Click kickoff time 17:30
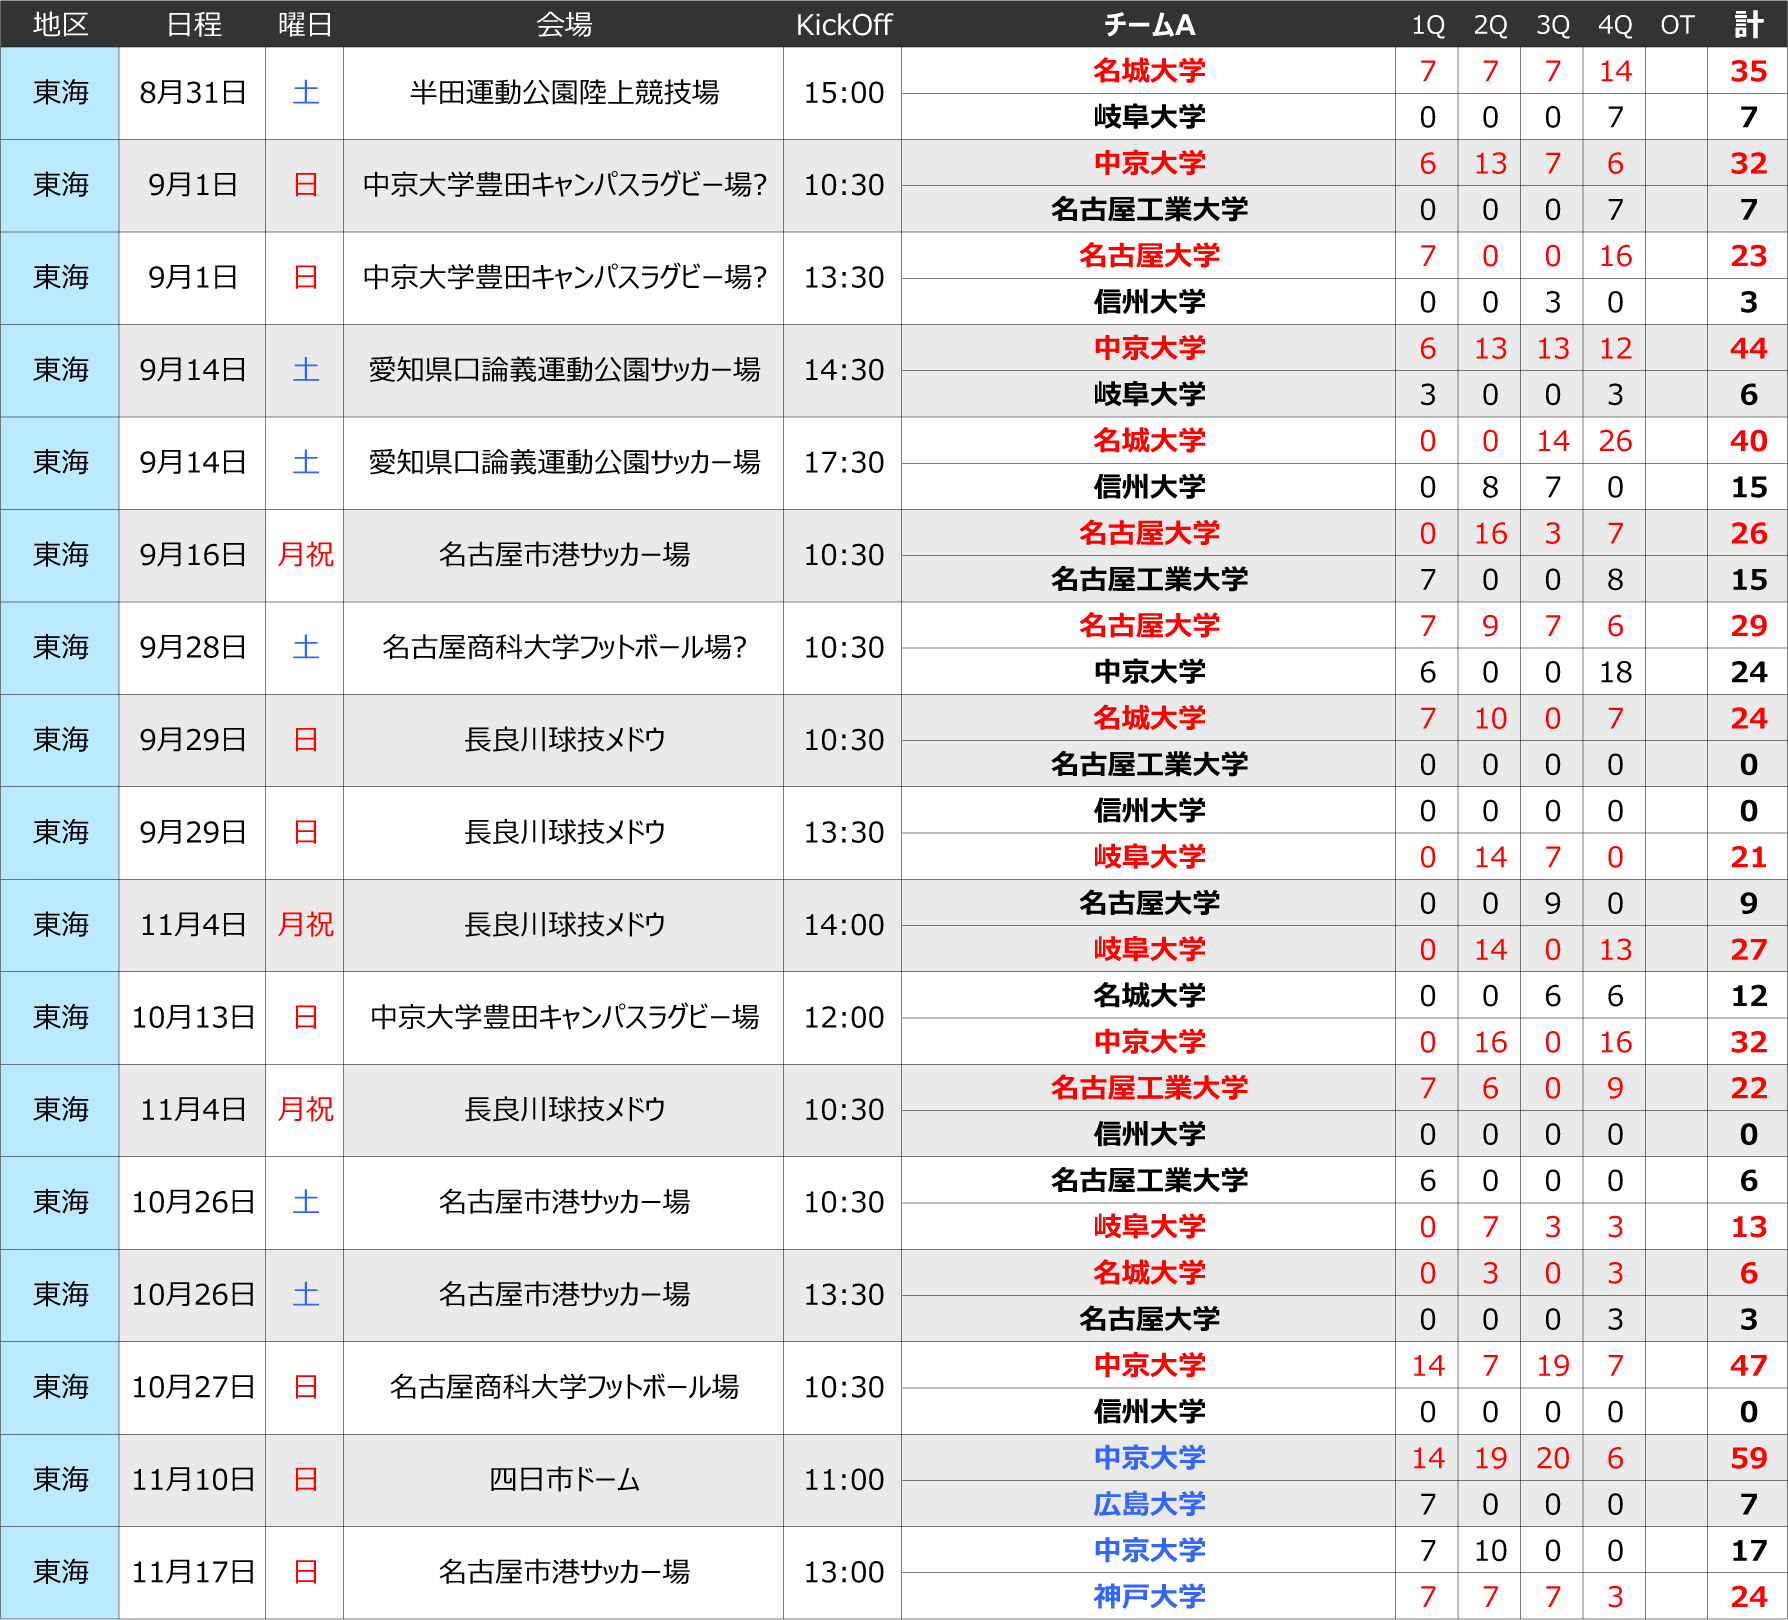Screen dimensions: 1788x1620 point(843,463)
